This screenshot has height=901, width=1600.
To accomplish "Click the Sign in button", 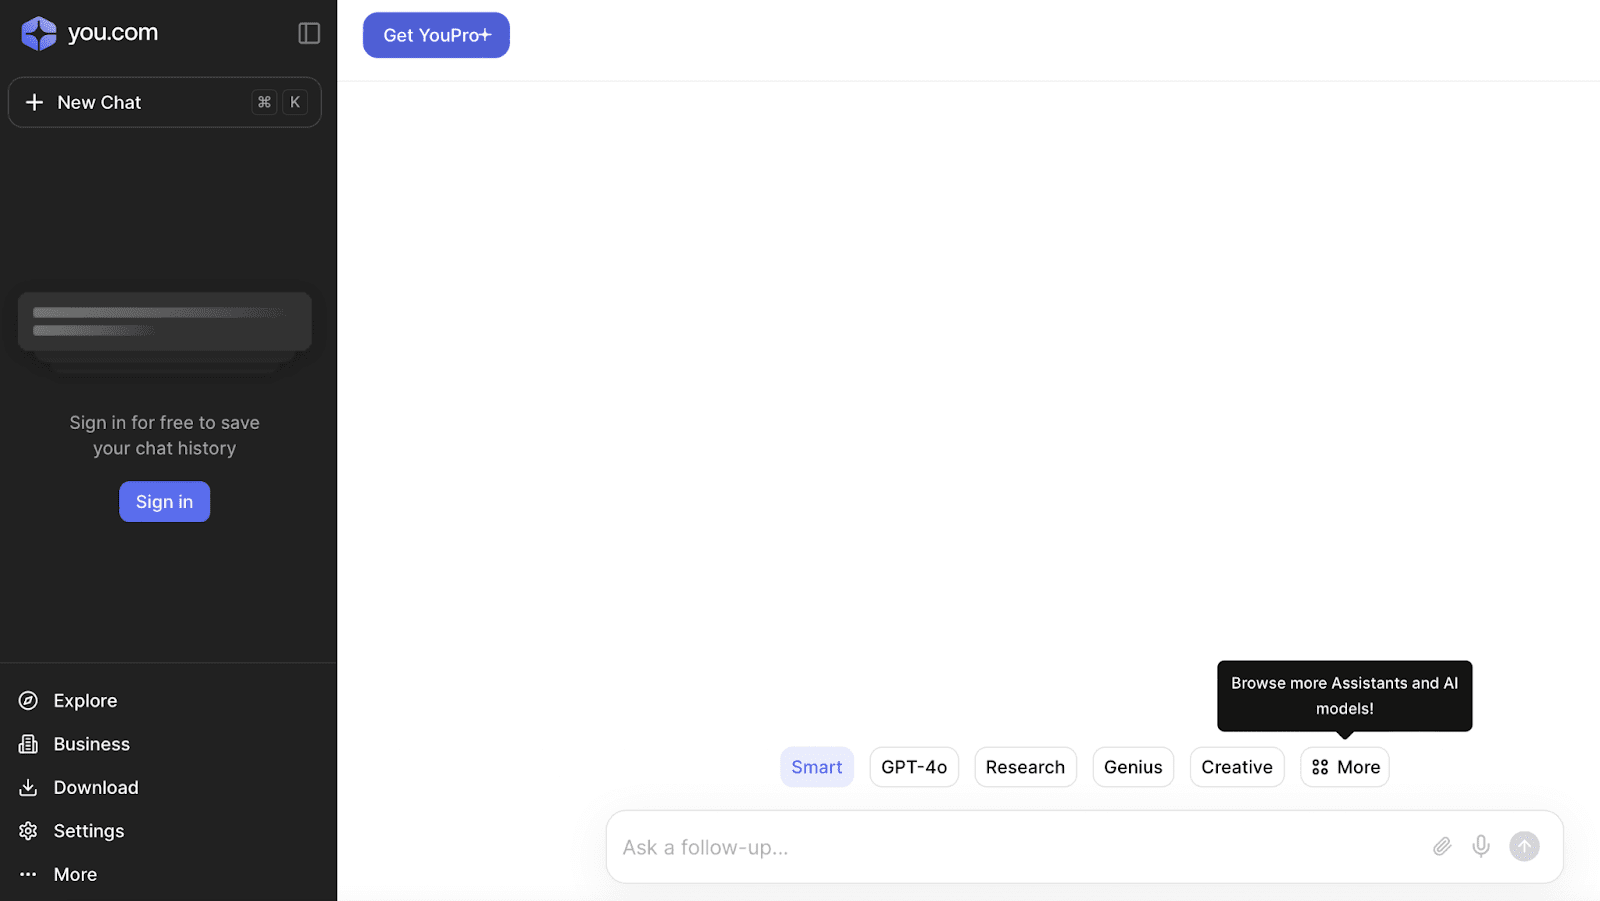I will pos(164,501).
